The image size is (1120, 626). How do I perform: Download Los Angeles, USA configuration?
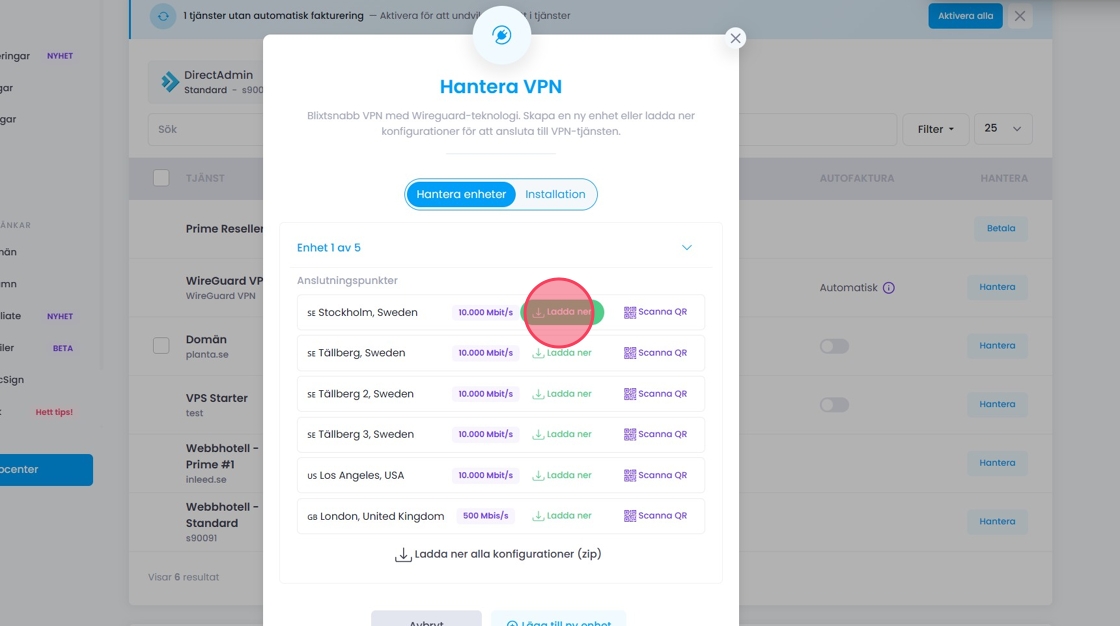point(562,476)
